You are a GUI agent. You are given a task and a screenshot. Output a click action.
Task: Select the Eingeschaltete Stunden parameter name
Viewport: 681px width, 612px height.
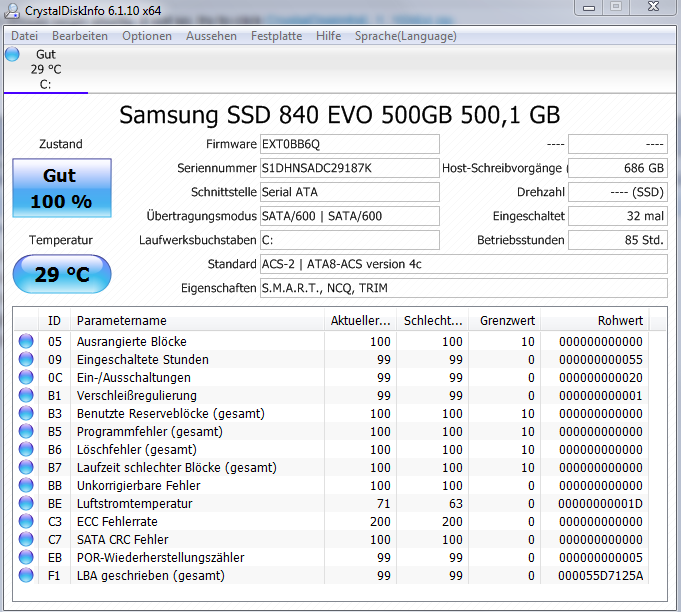(x=142, y=360)
